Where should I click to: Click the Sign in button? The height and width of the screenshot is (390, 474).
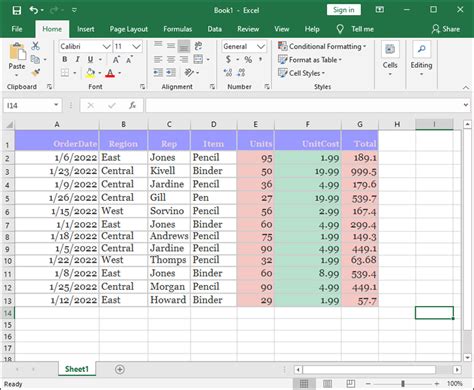coord(344,10)
